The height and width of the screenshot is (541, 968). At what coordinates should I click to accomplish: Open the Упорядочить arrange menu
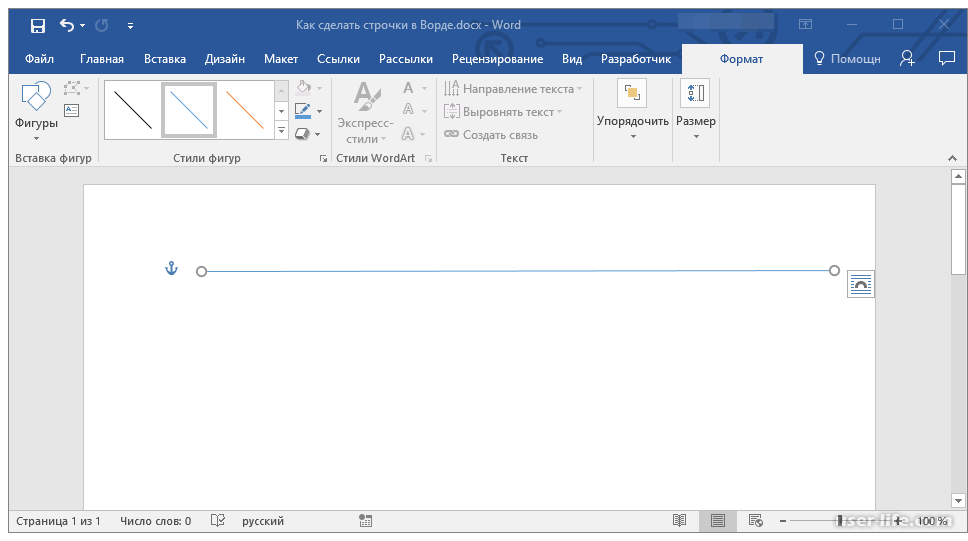click(x=633, y=110)
